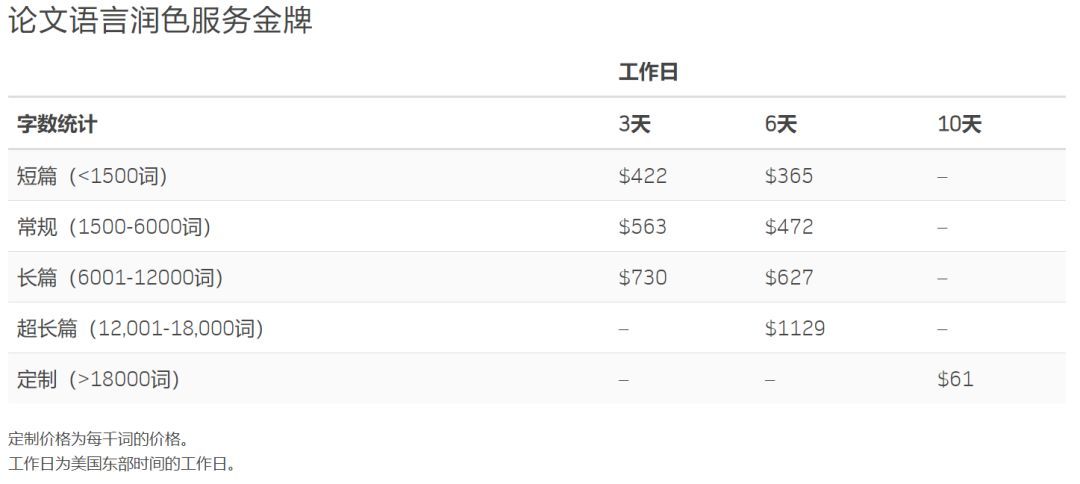Select the 定制 (>18000词) row label
Image resolution: width=1080 pixels, height=484 pixels.
click(x=98, y=379)
